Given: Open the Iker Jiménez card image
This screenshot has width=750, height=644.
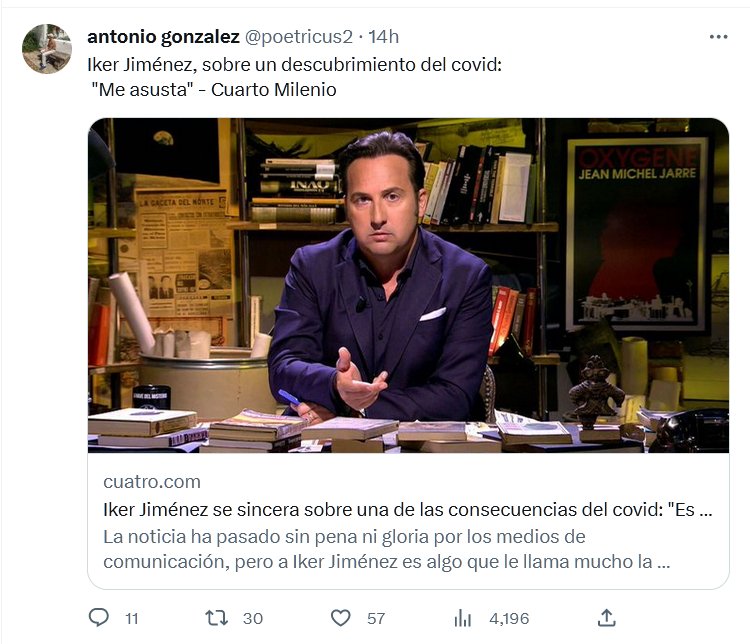Looking at the screenshot, I should 408,285.
